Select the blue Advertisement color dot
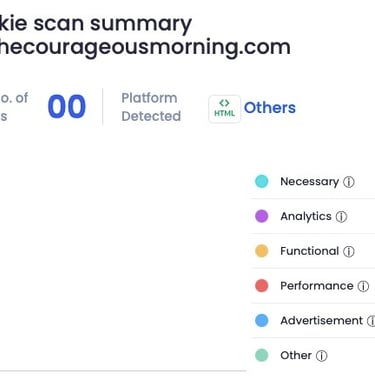Viewport: 375px width, 380px height. [x=262, y=320]
